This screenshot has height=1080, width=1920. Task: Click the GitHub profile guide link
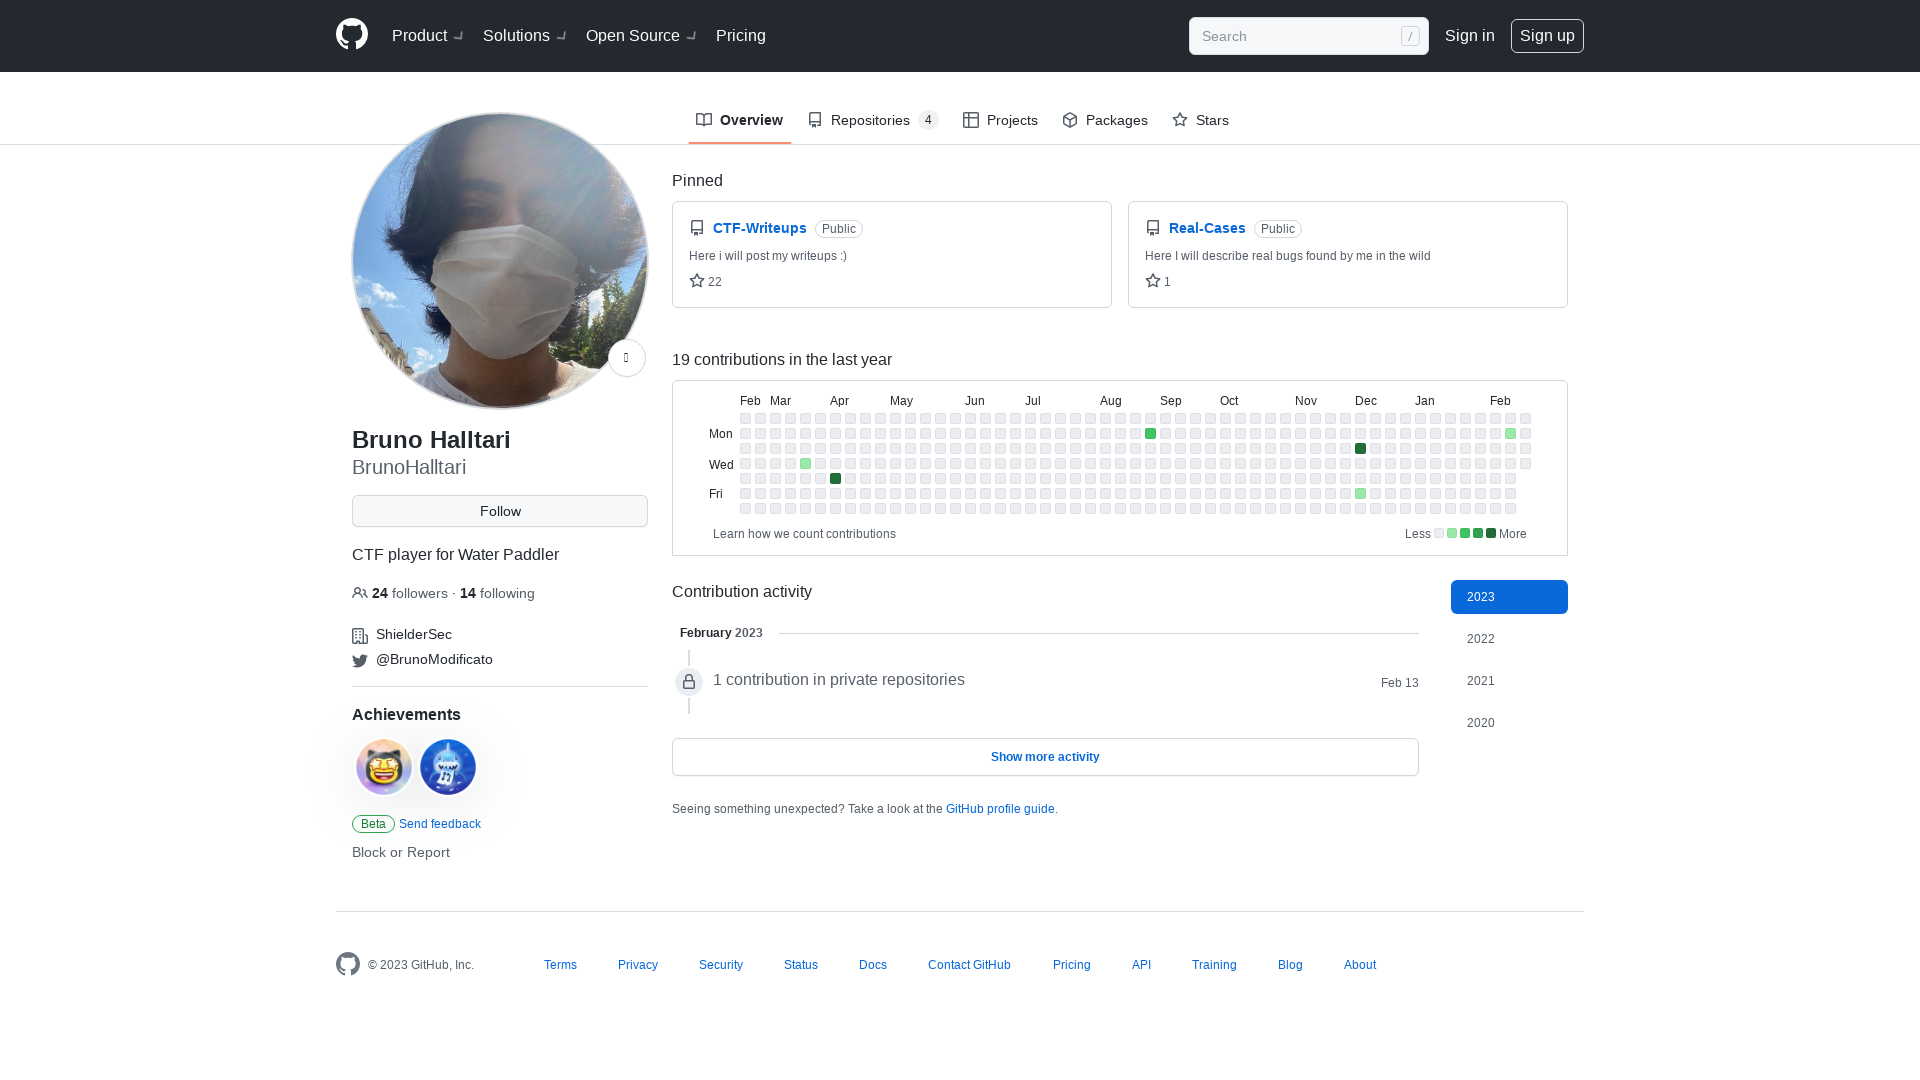coord(1000,808)
